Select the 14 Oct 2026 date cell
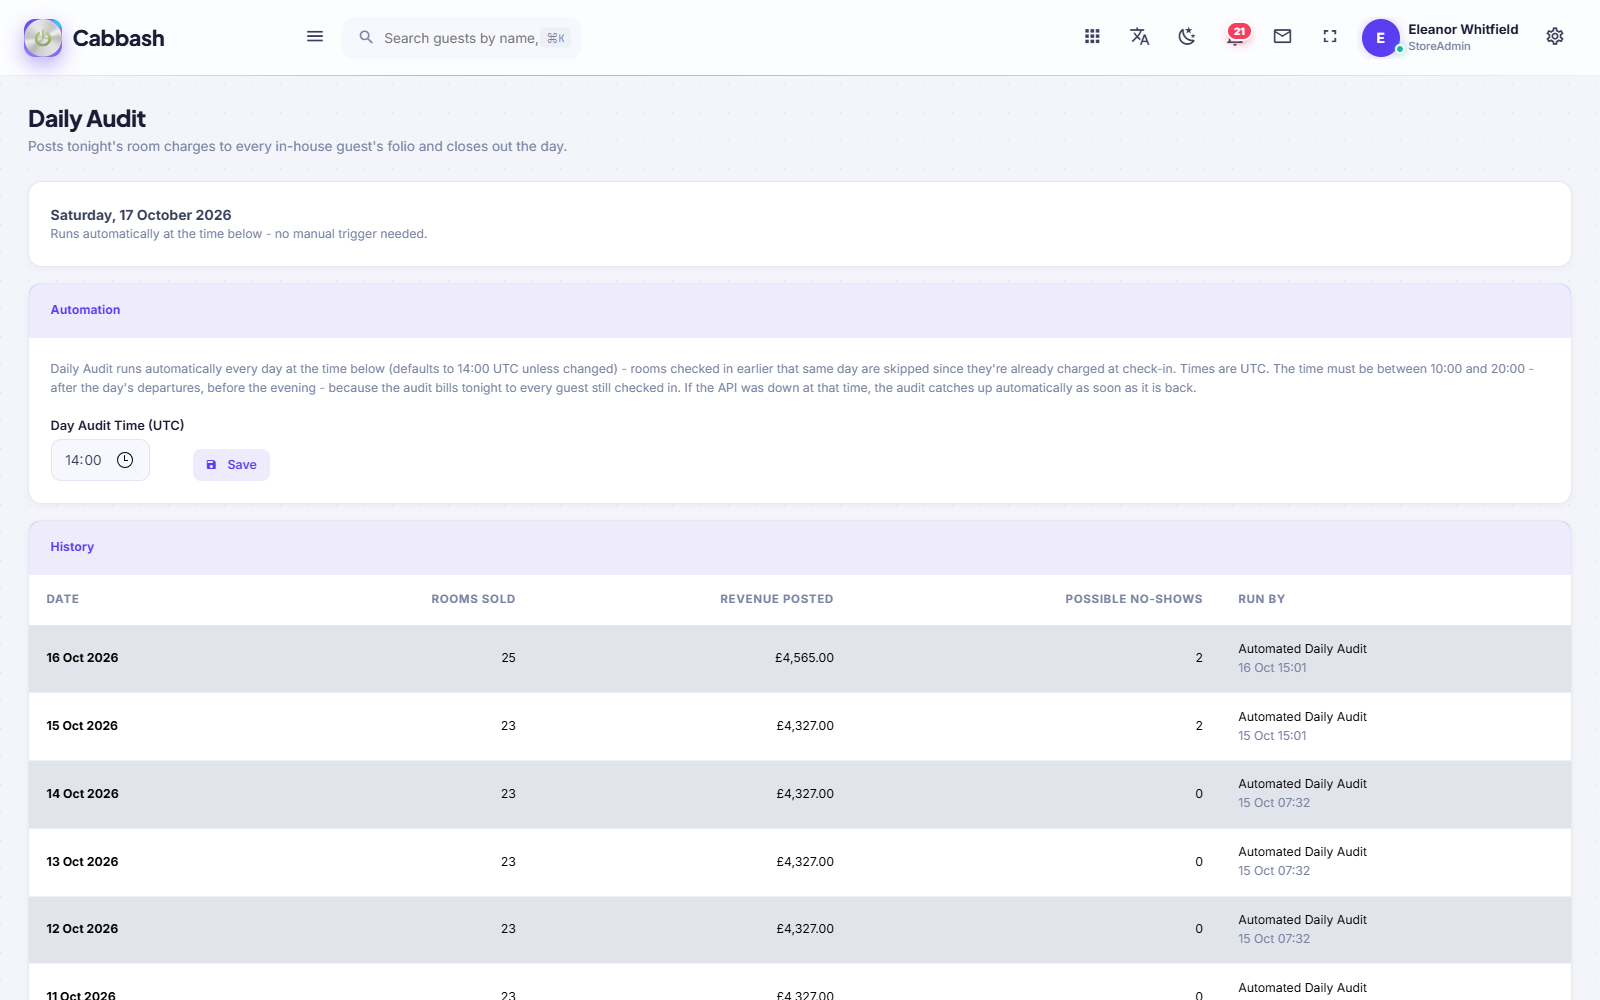The width and height of the screenshot is (1600, 1000). [x=82, y=794]
